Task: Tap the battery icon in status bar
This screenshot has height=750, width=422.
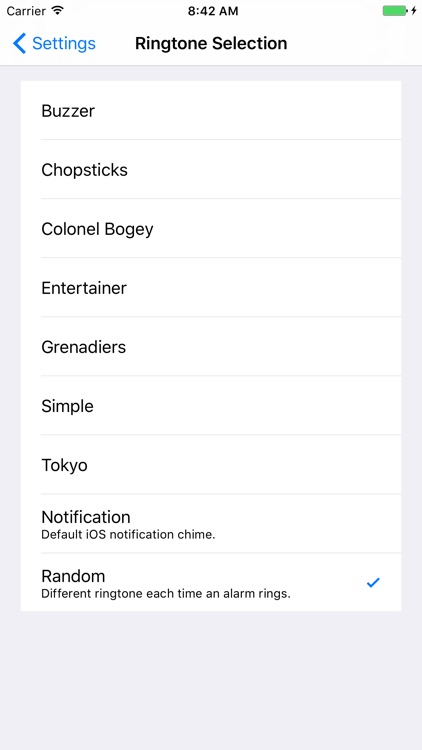Action: coord(395,11)
